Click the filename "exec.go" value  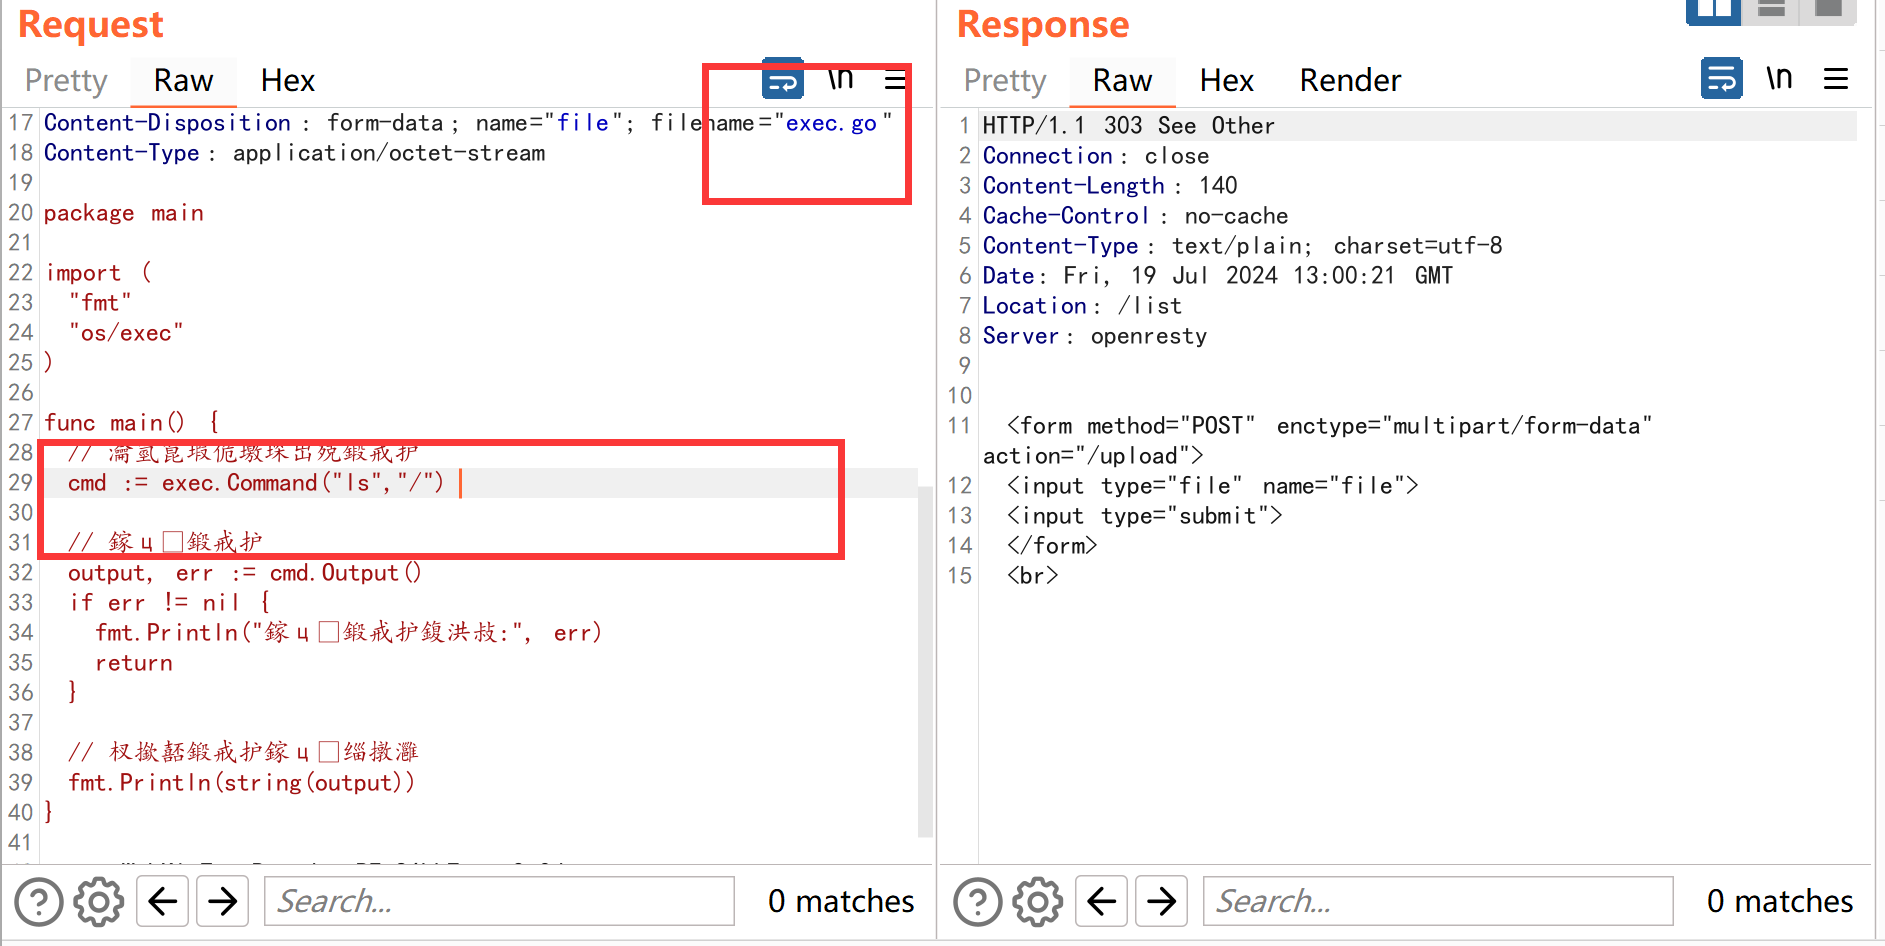click(833, 123)
